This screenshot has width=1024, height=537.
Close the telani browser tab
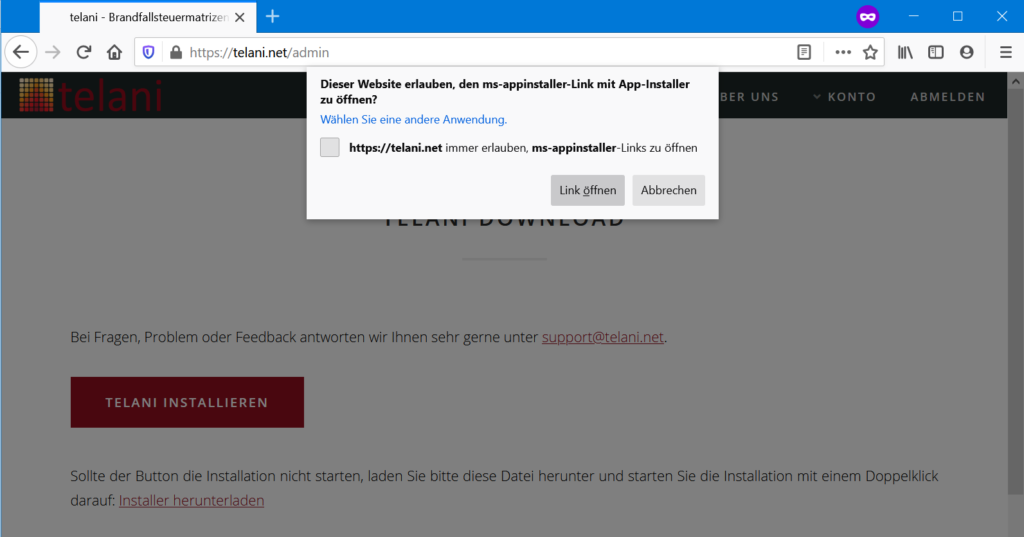tap(240, 17)
